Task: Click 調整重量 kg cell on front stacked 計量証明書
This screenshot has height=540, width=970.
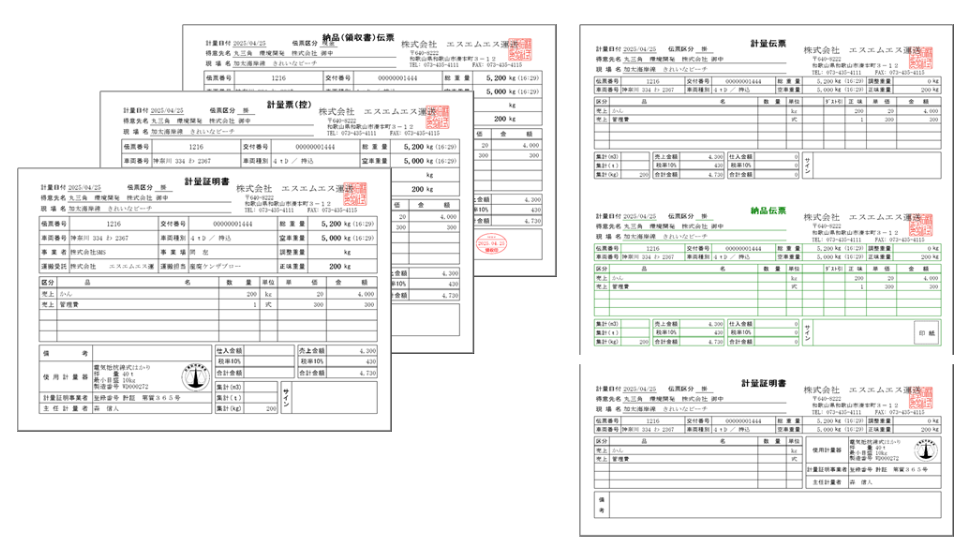Action: 343,252
